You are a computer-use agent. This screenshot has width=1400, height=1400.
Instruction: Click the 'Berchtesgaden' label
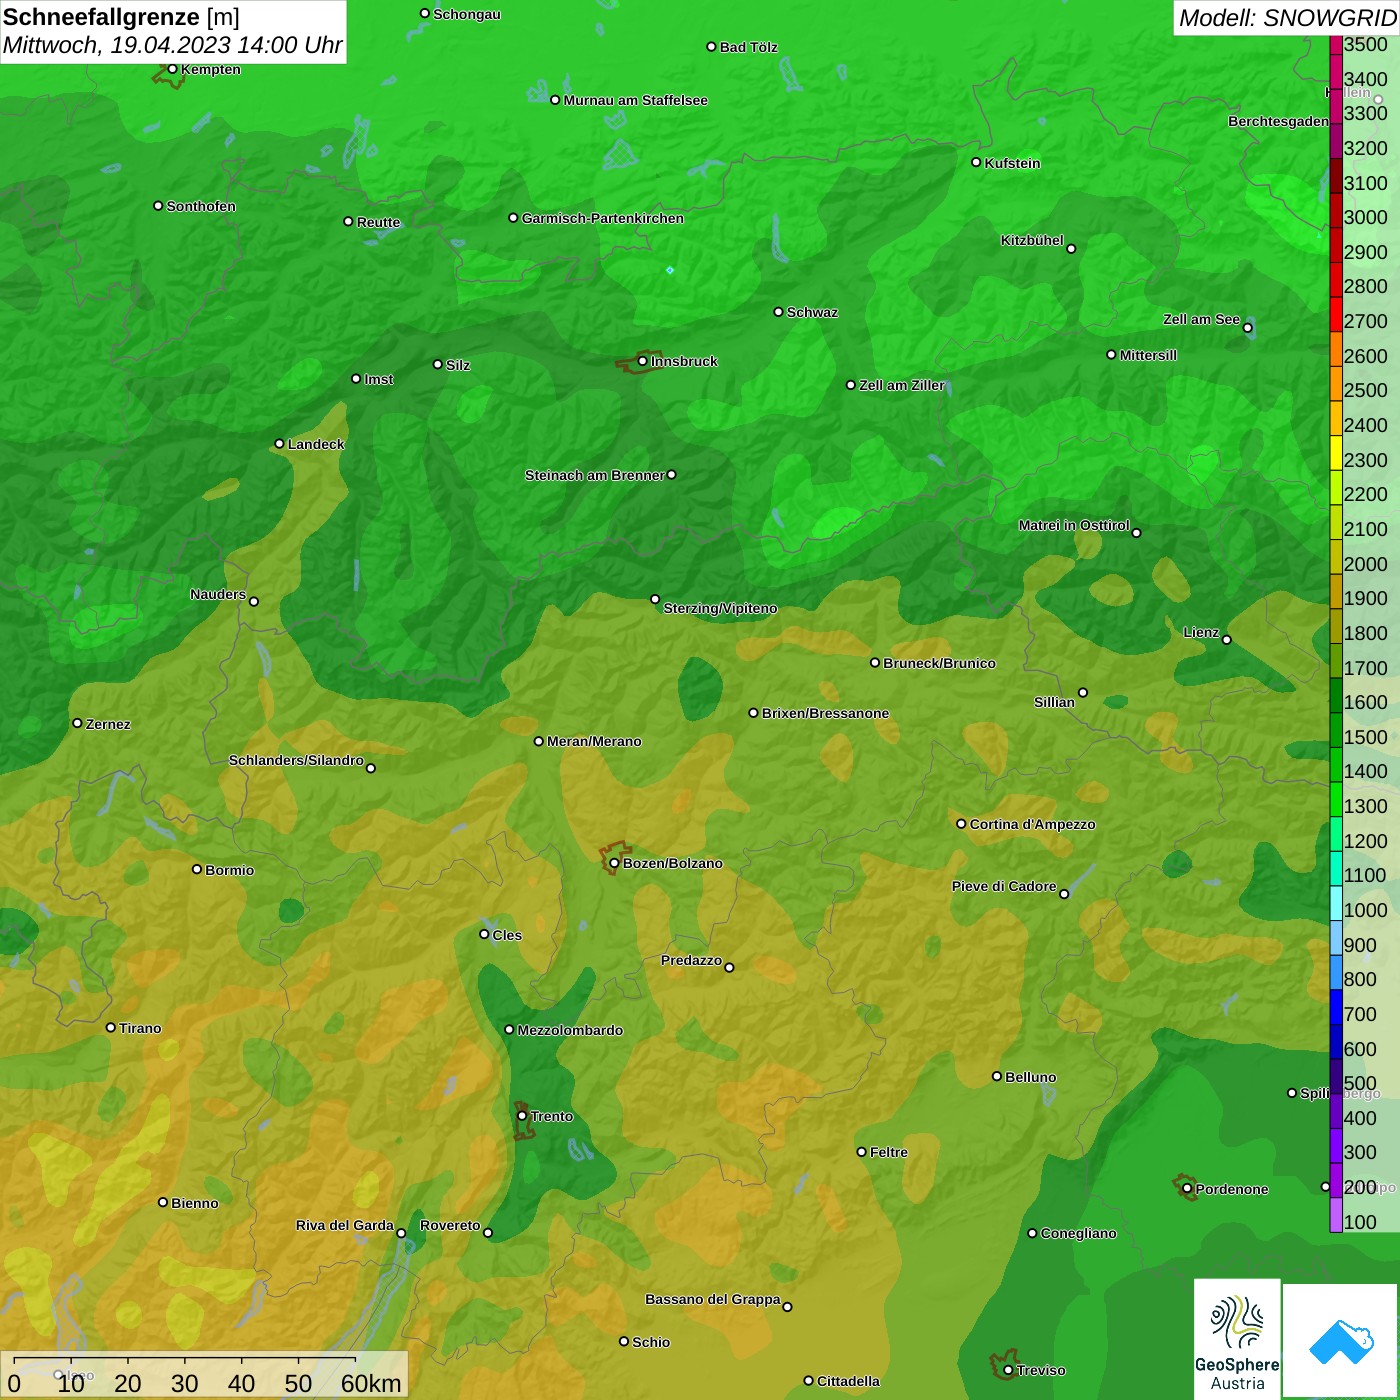pos(1278,121)
